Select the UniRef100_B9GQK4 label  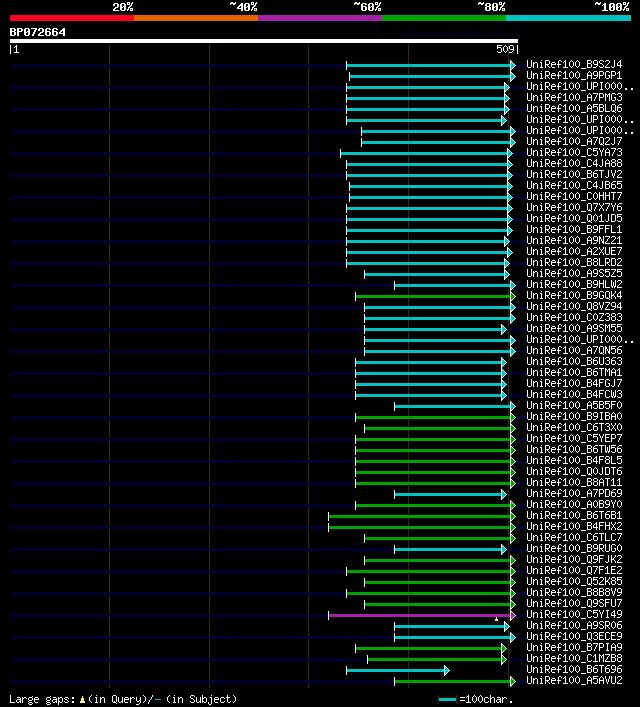click(x=574, y=295)
